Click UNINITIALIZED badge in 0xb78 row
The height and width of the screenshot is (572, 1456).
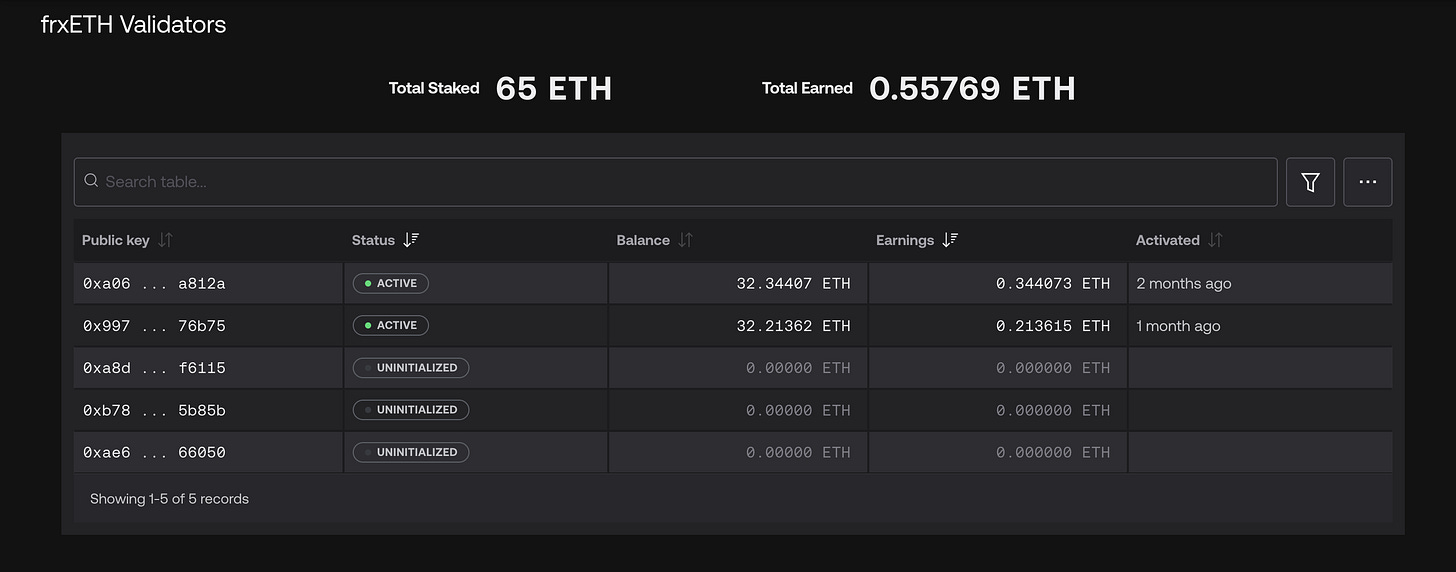pos(411,409)
